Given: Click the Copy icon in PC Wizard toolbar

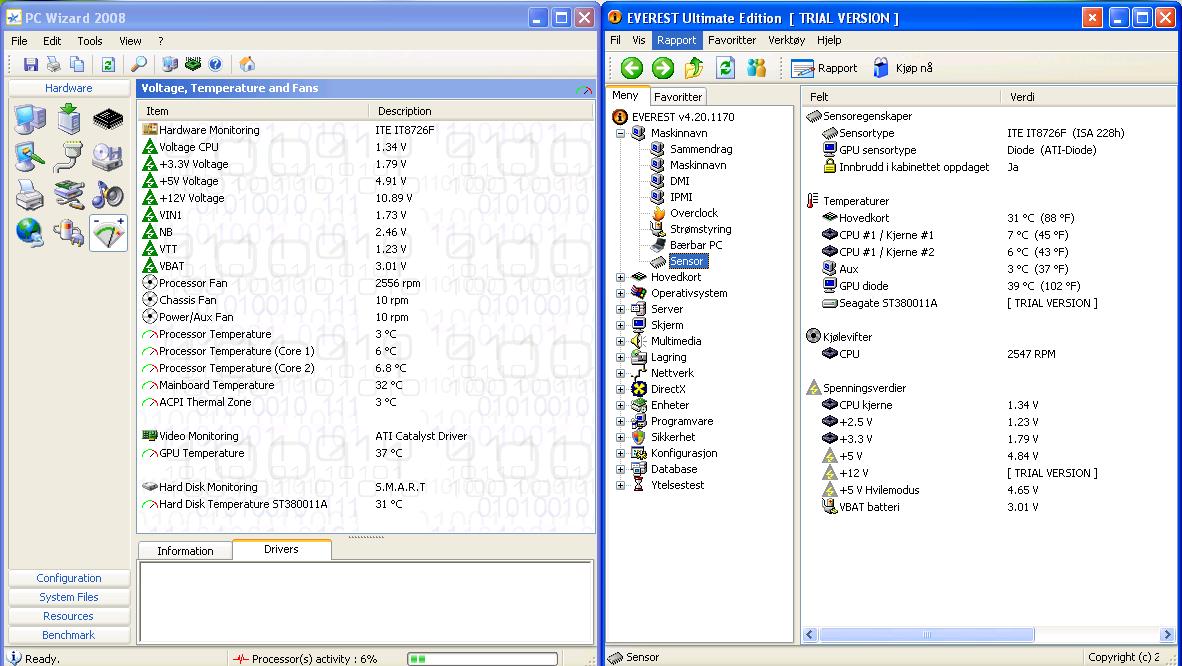Looking at the screenshot, I should tap(77, 64).
